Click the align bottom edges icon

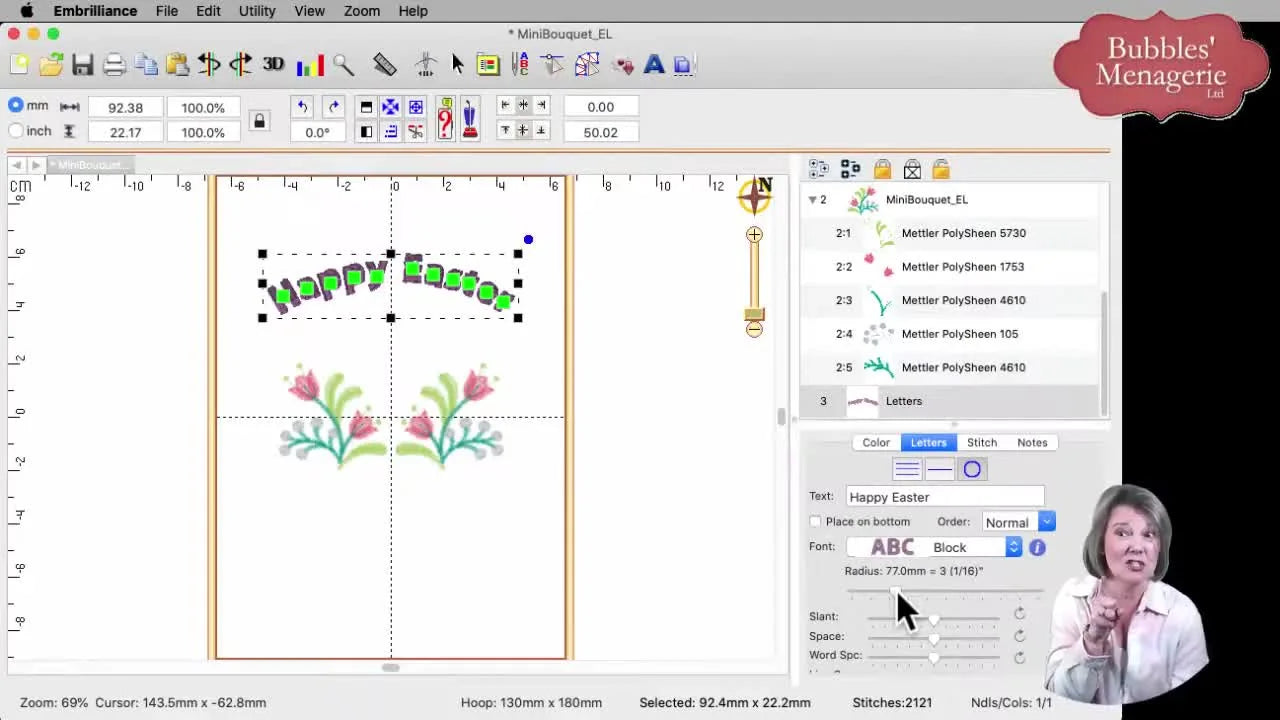pos(541,131)
